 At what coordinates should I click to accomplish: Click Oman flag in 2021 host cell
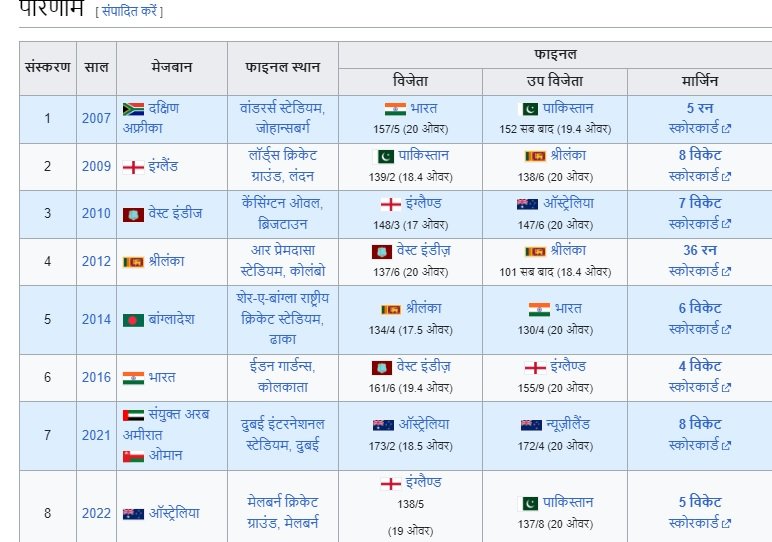(x=133, y=454)
